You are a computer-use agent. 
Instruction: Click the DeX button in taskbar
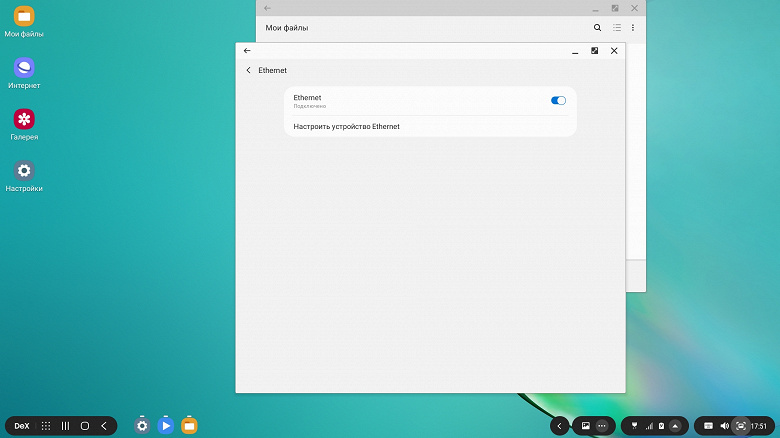[x=22, y=426]
